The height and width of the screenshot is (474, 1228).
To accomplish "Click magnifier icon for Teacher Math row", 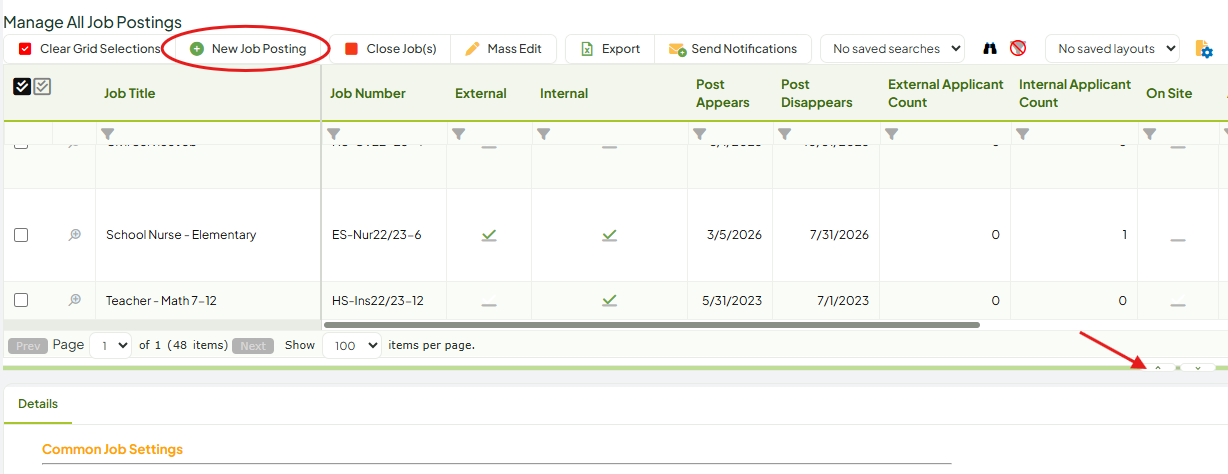I will click(x=74, y=300).
